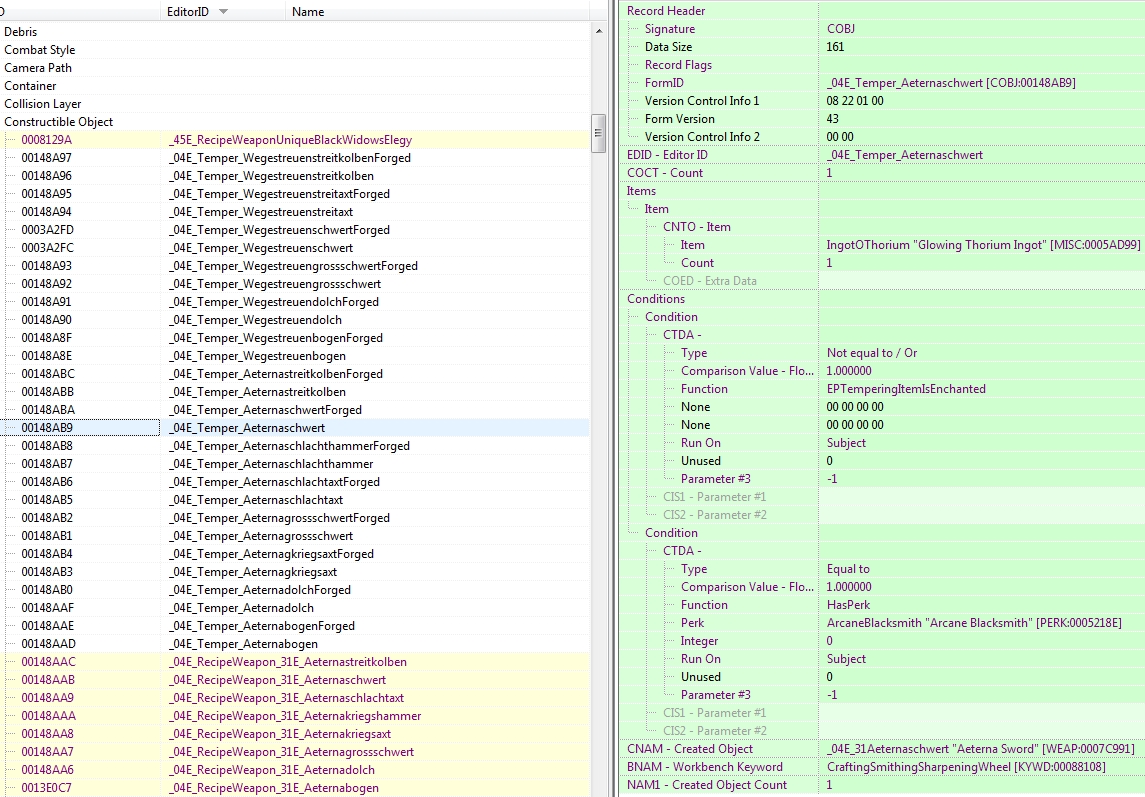This screenshot has height=797, width=1145.
Task: Pick the _04E_RecipeWeapon_31E_Aeternadolch record
Action: (x=272, y=770)
